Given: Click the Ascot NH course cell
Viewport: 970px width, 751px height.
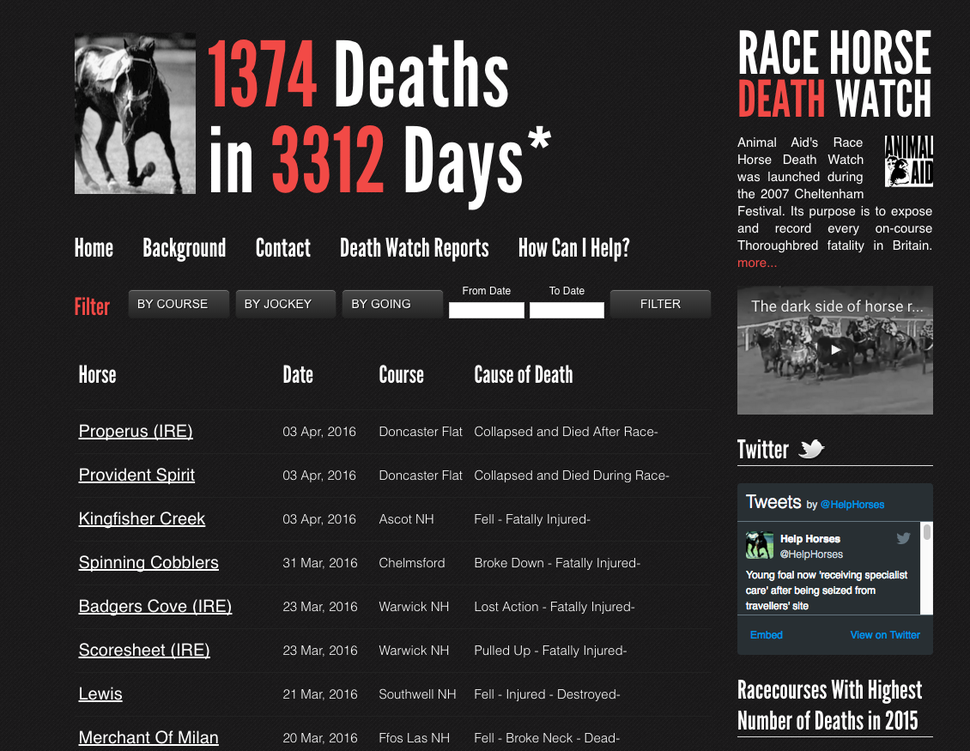Looking at the screenshot, I should pos(406,519).
